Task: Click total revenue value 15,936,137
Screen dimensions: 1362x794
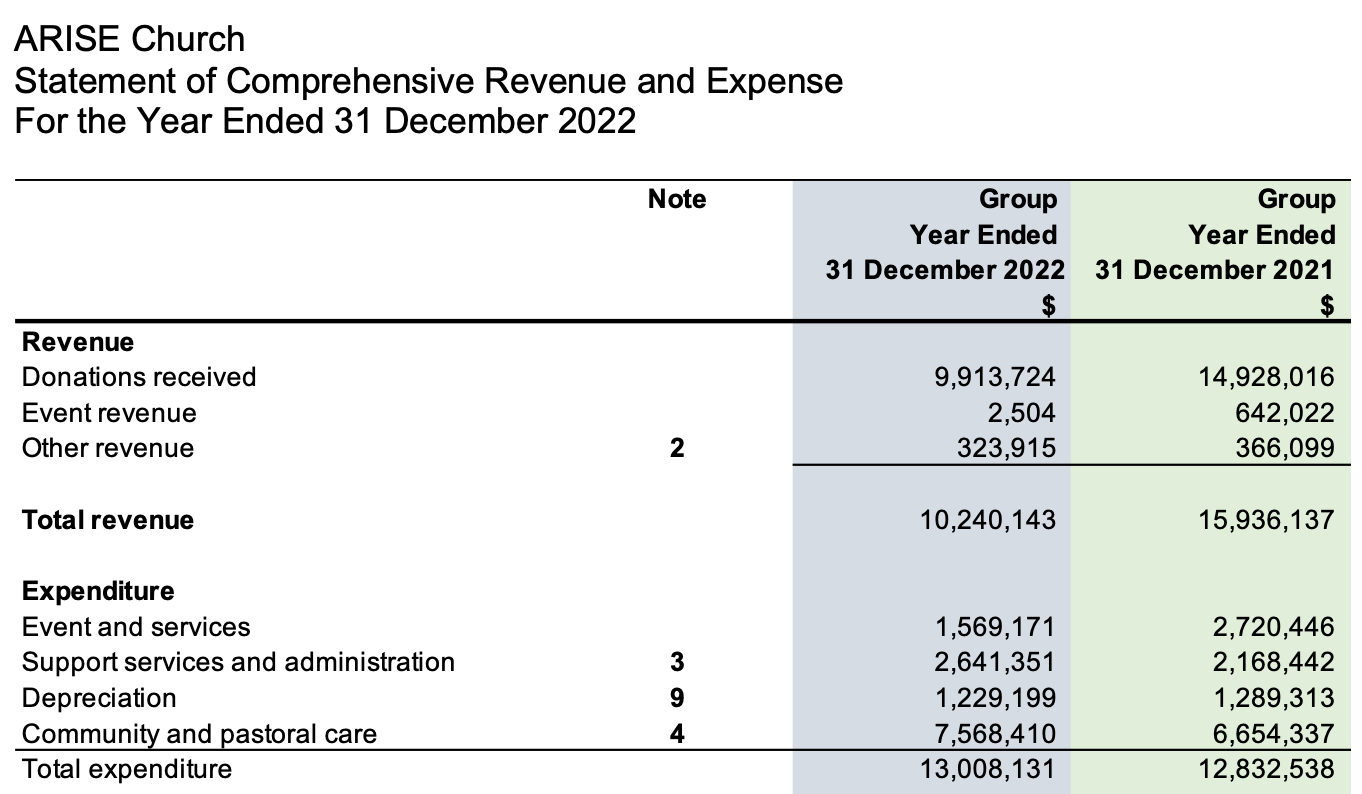Action: click(x=1265, y=520)
